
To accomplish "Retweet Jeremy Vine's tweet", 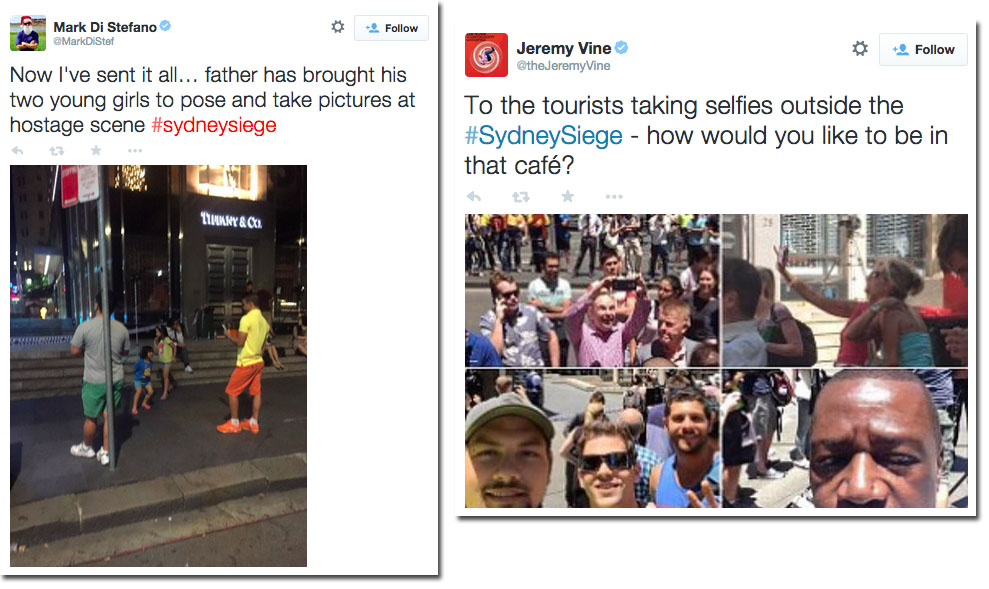I will 520,197.
